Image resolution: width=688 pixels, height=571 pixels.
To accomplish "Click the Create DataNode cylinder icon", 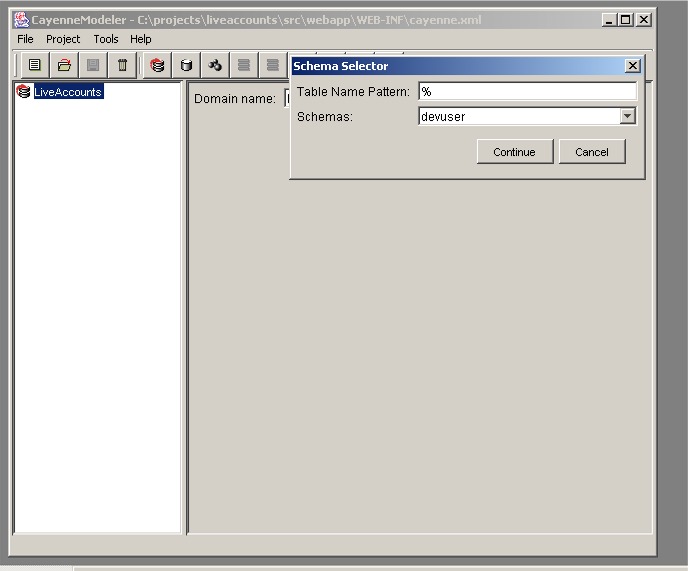I will 186,65.
